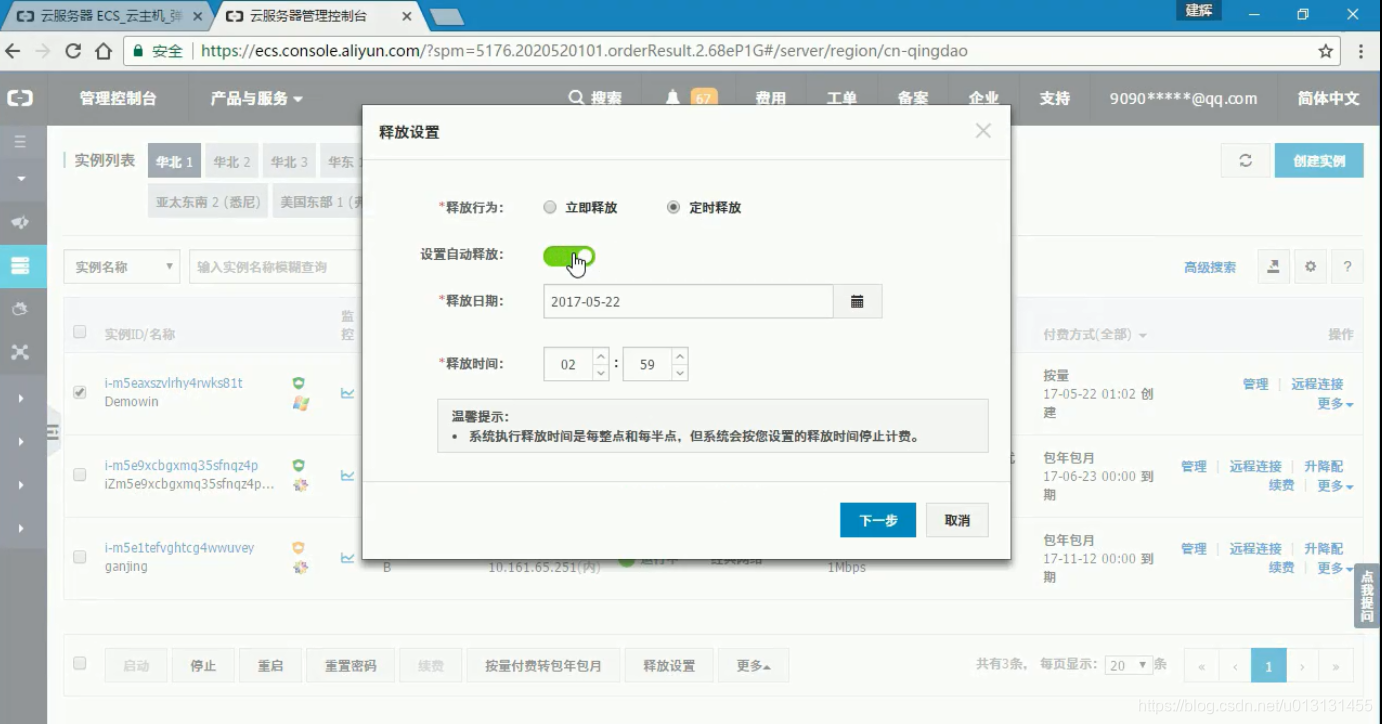Open the sidebar piggy bank icon
This screenshot has height=724, width=1382.
coord(21,309)
